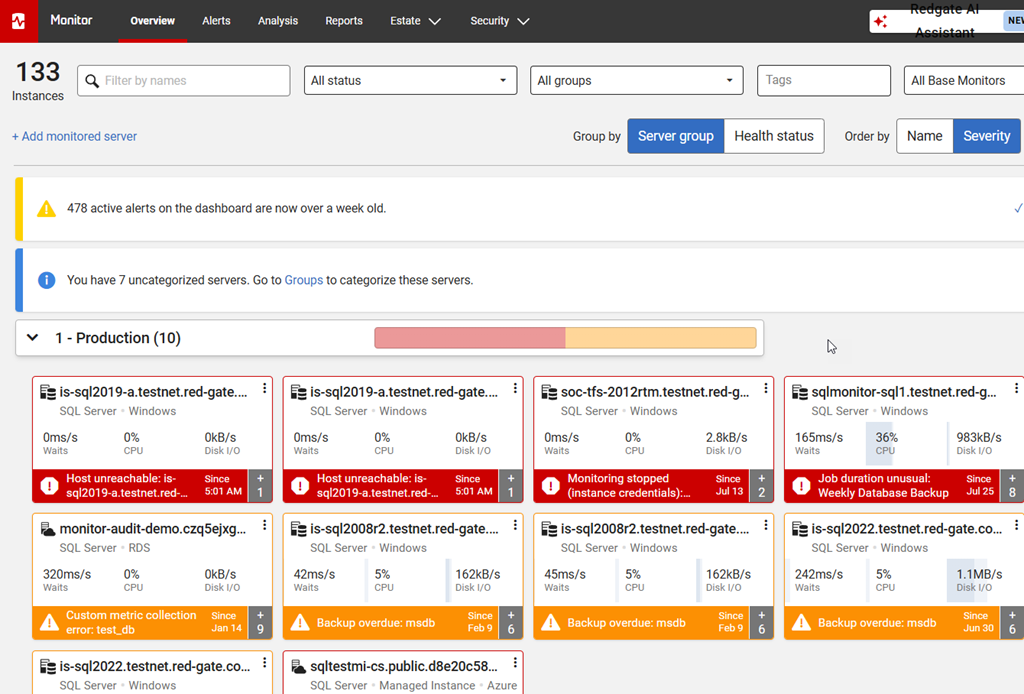This screenshot has height=694, width=1024.
Task: Click the search magnifier in Filter by names
Action: click(x=92, y=81)
